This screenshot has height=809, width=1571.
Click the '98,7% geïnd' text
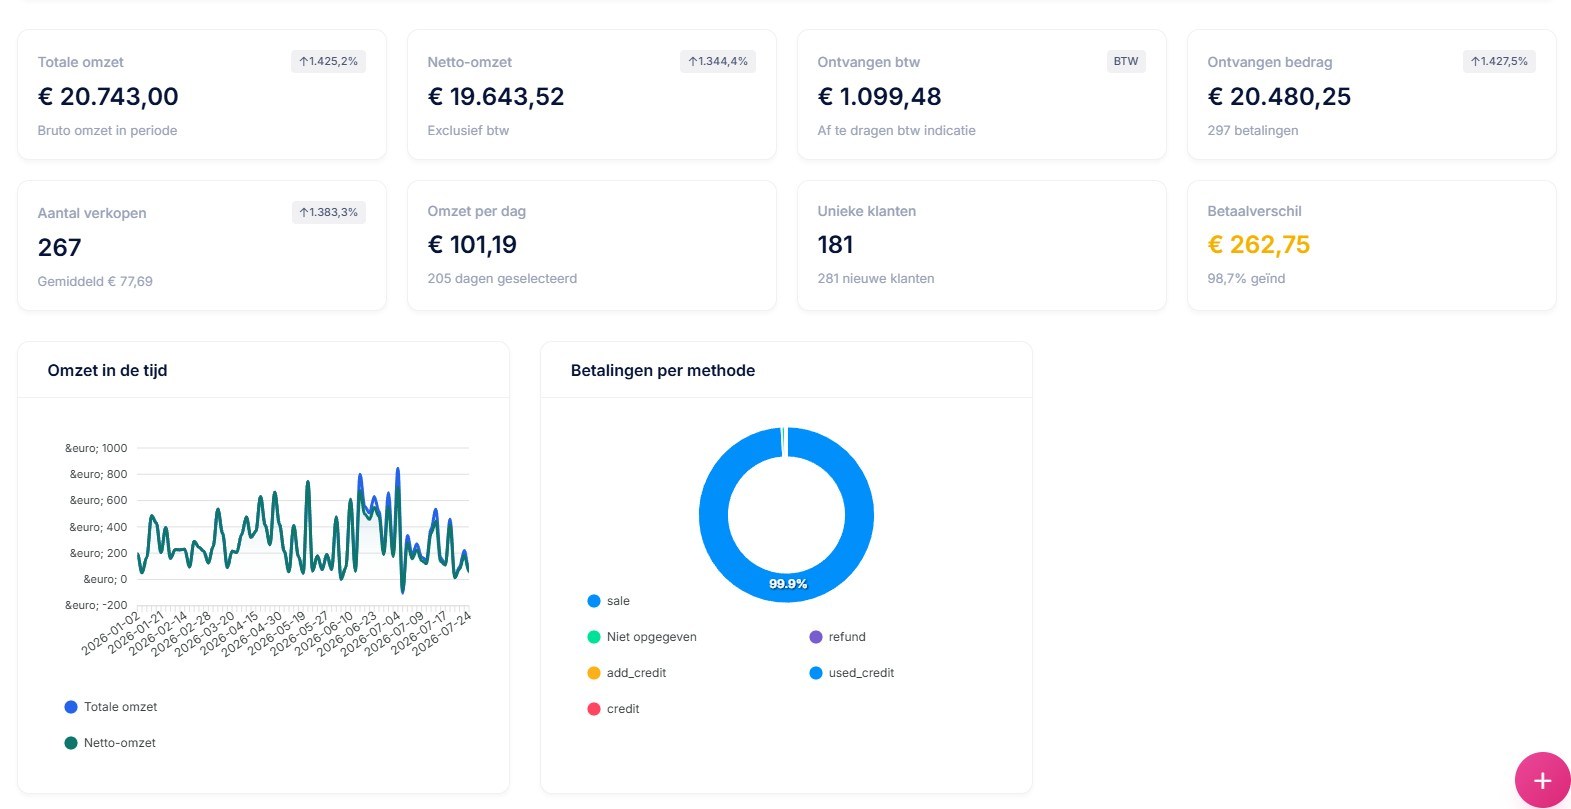click(x=1246, y=278)
